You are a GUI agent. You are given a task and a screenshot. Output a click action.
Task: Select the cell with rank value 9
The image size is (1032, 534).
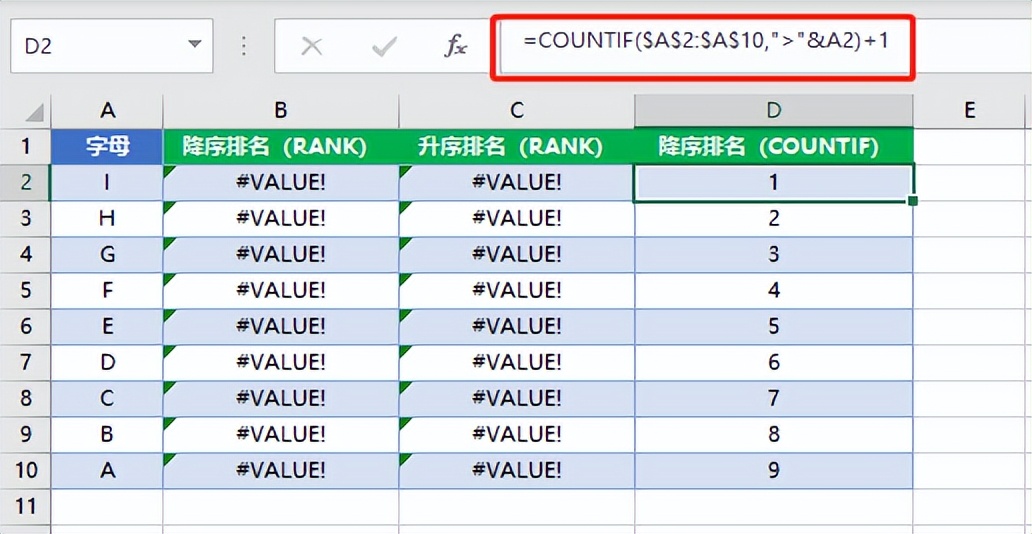pos(774,471)
